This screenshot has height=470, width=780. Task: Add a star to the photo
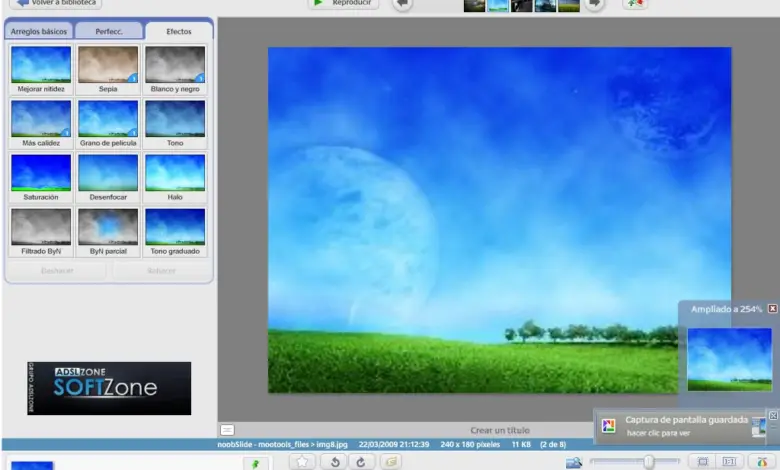coord(302,462)
